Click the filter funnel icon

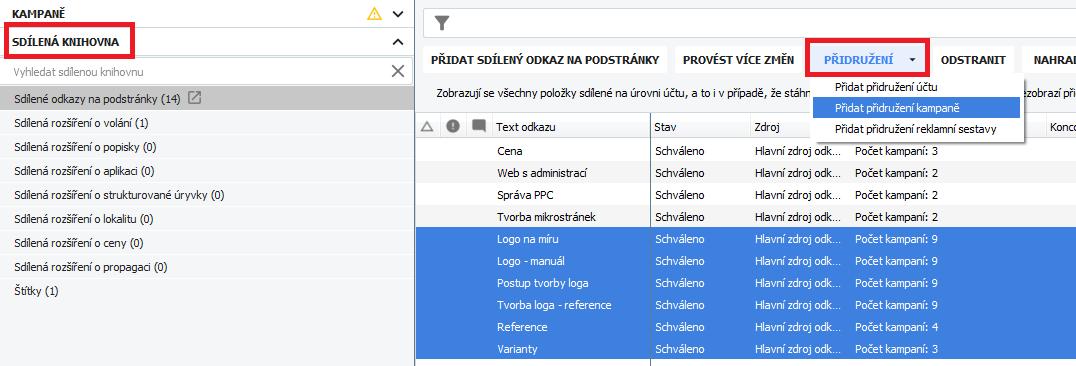coord(443,24)
